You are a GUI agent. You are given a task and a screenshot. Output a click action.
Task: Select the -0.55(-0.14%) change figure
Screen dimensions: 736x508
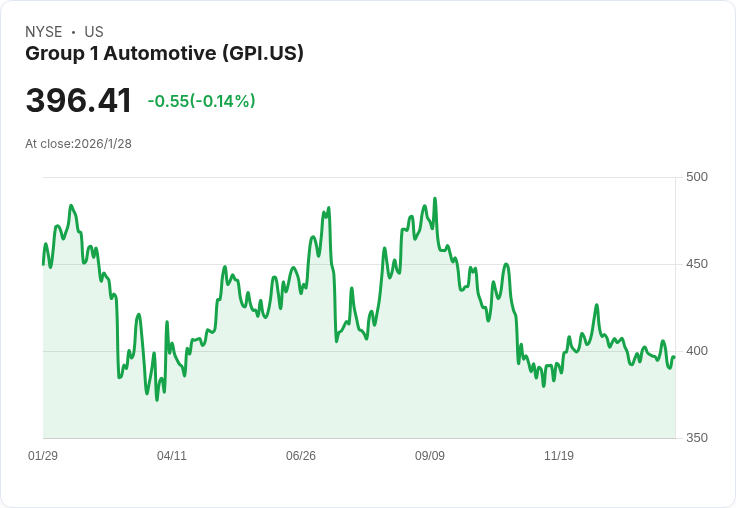coord(201,101)
